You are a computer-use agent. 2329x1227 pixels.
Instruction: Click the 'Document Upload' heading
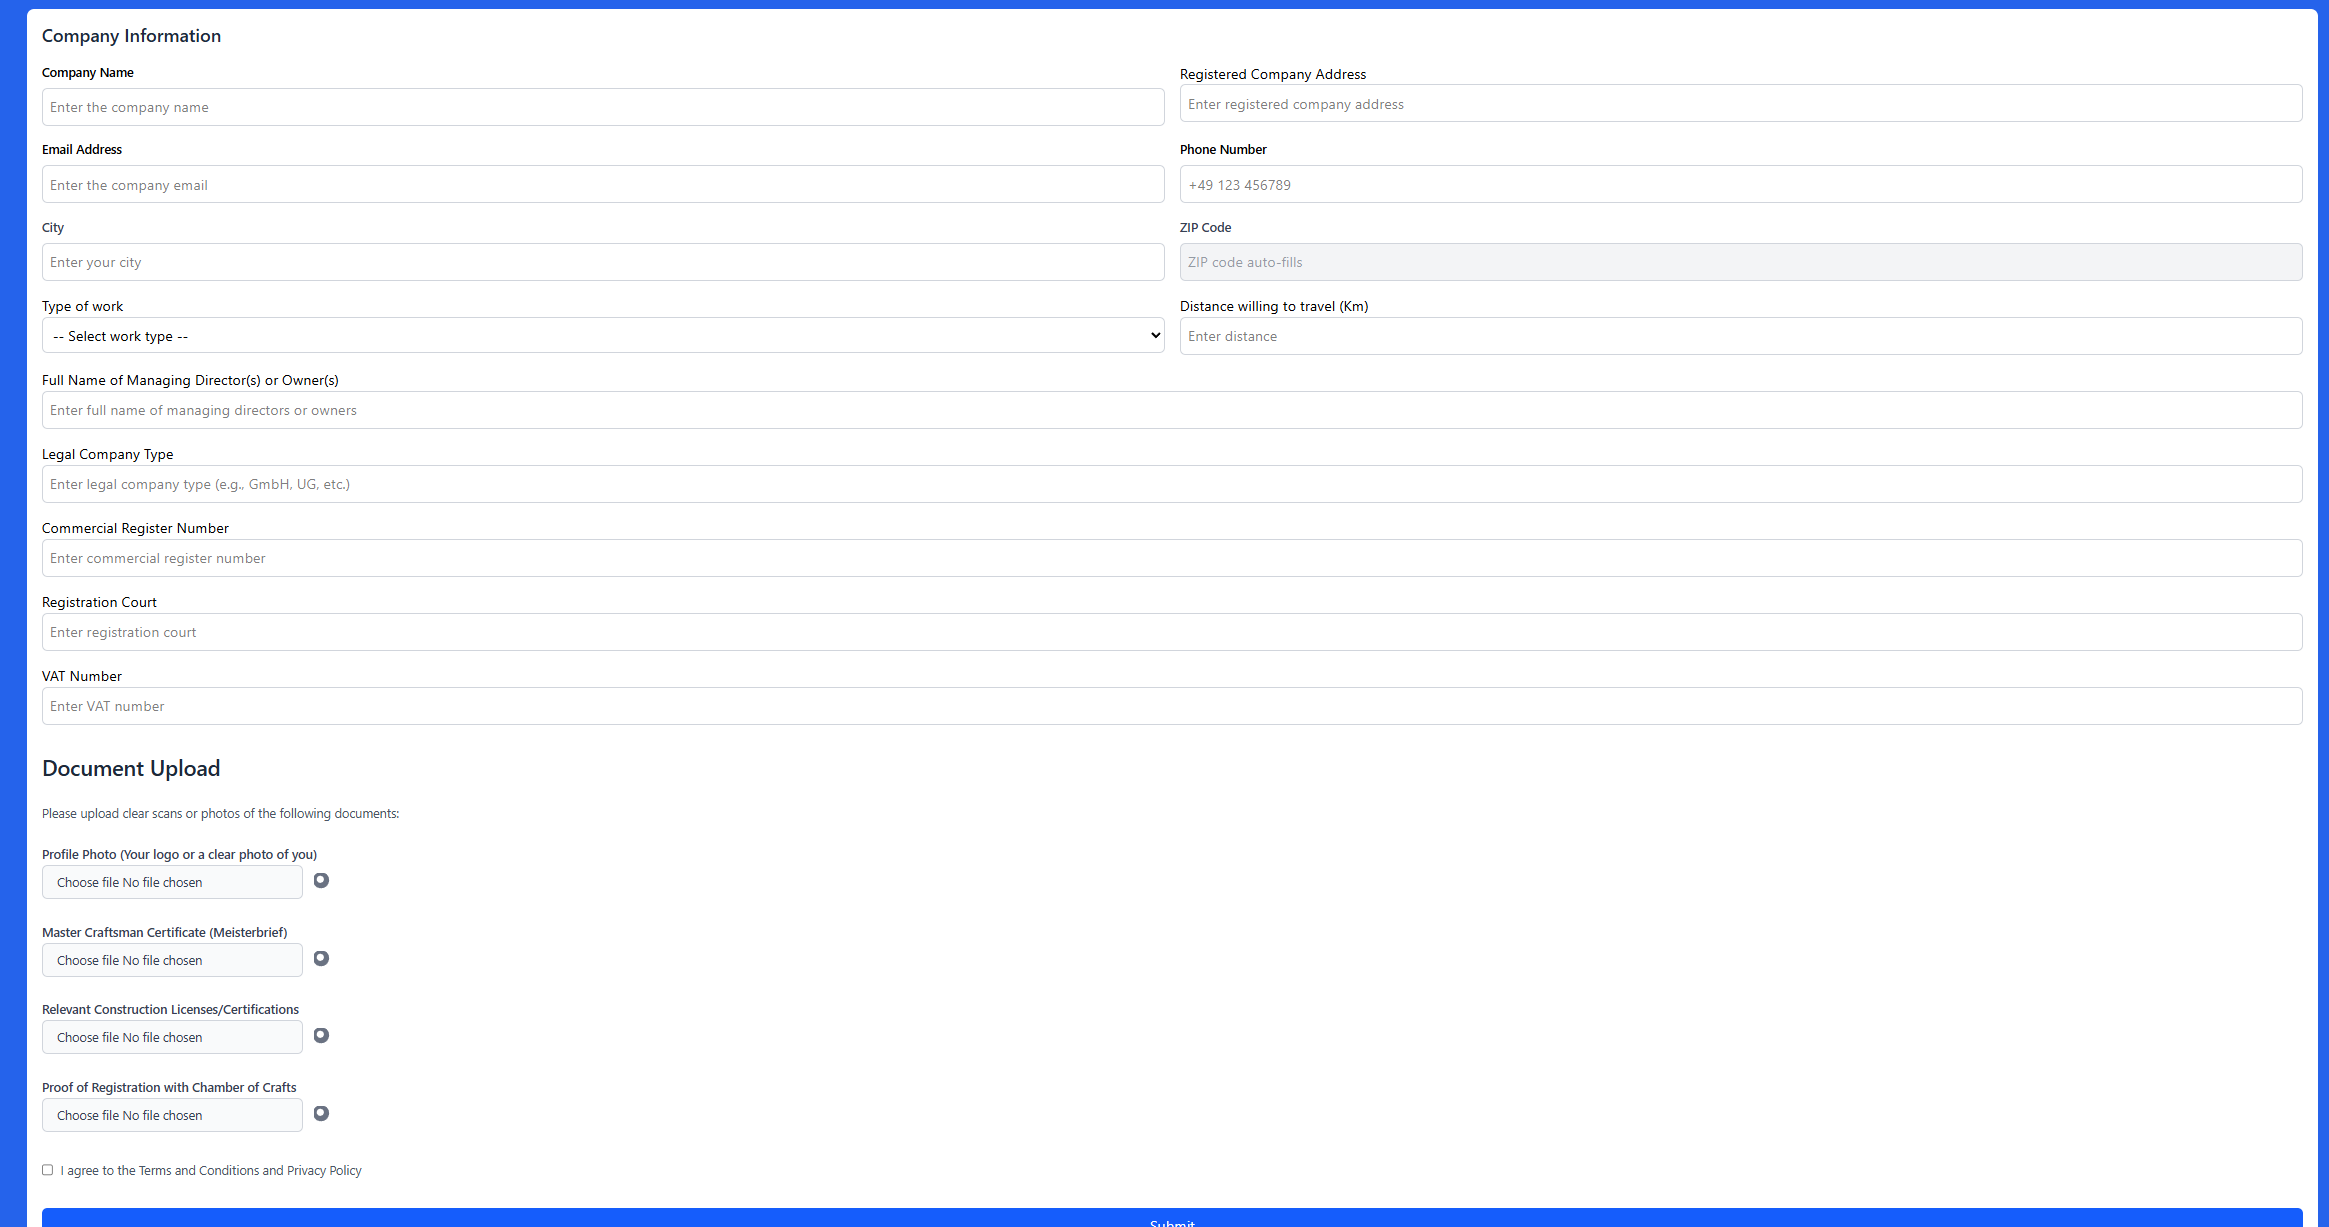pyautogui.click(x=131, y=768)
